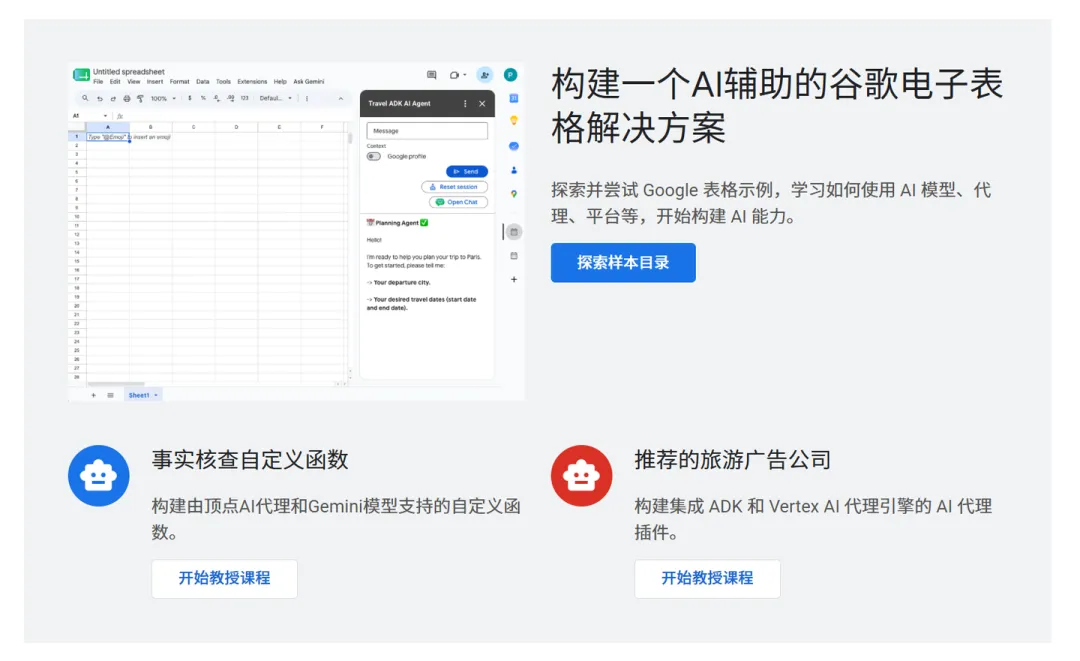This screenshot has width=1080, height=661.
Task: Apply the dollar currency format
Action: (190, 98)
